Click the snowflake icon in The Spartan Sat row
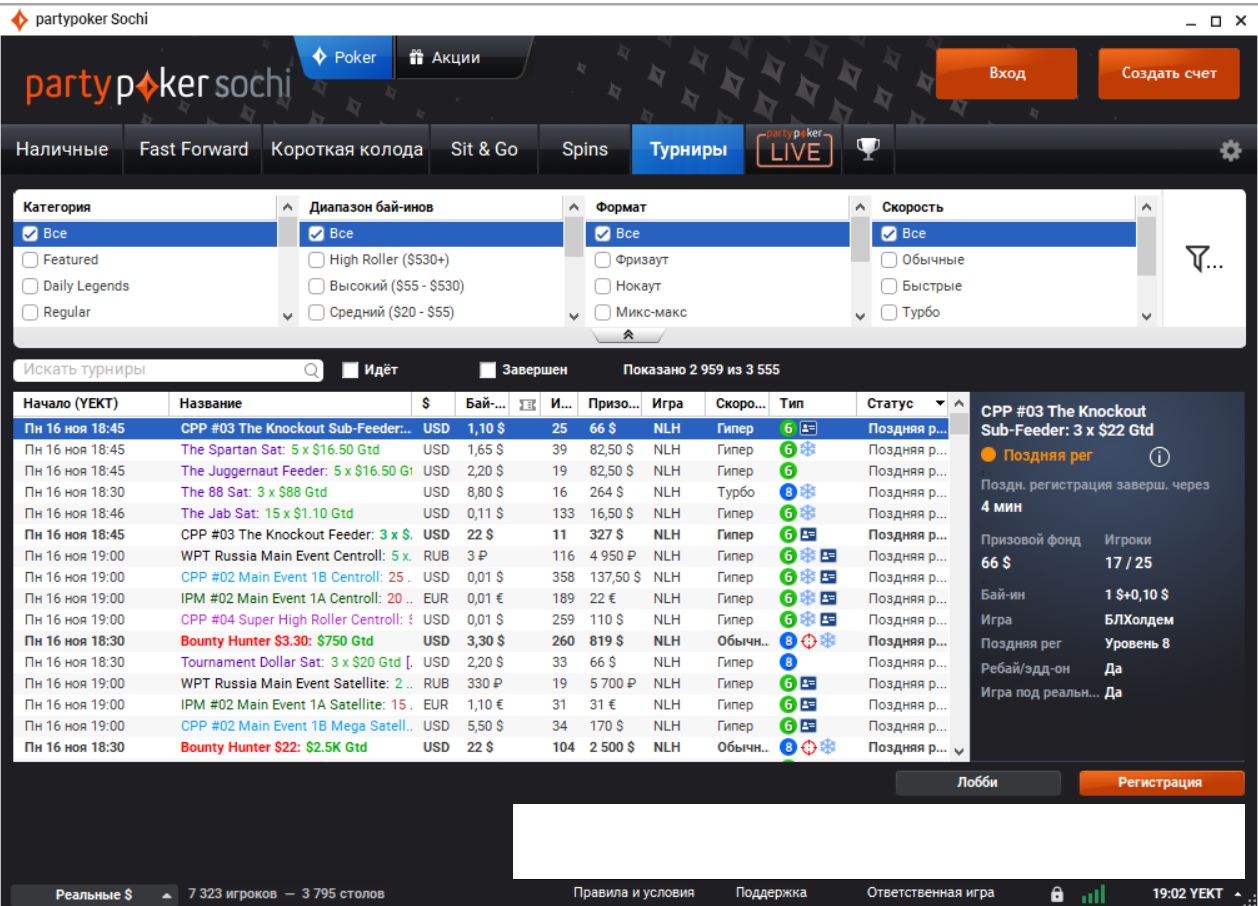 807,450
